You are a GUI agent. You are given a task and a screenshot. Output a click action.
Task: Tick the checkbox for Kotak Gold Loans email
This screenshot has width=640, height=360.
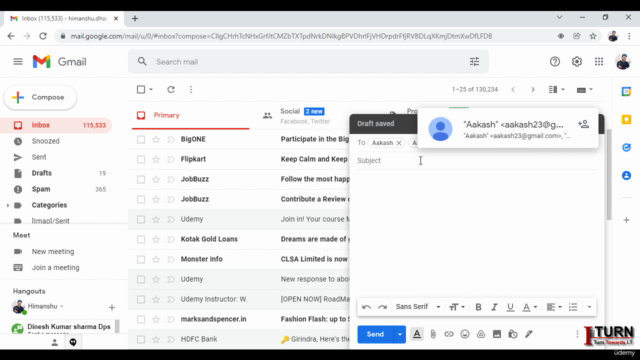[x=141, y=240]
